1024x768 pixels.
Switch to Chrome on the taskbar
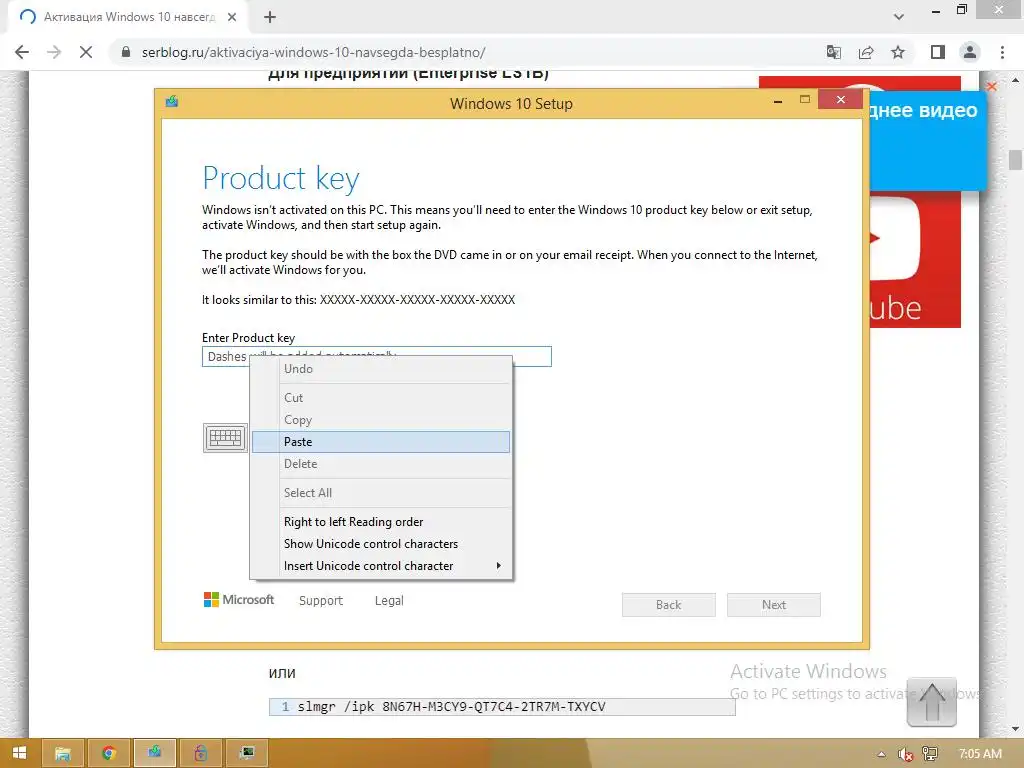click(x=108, y=753)
